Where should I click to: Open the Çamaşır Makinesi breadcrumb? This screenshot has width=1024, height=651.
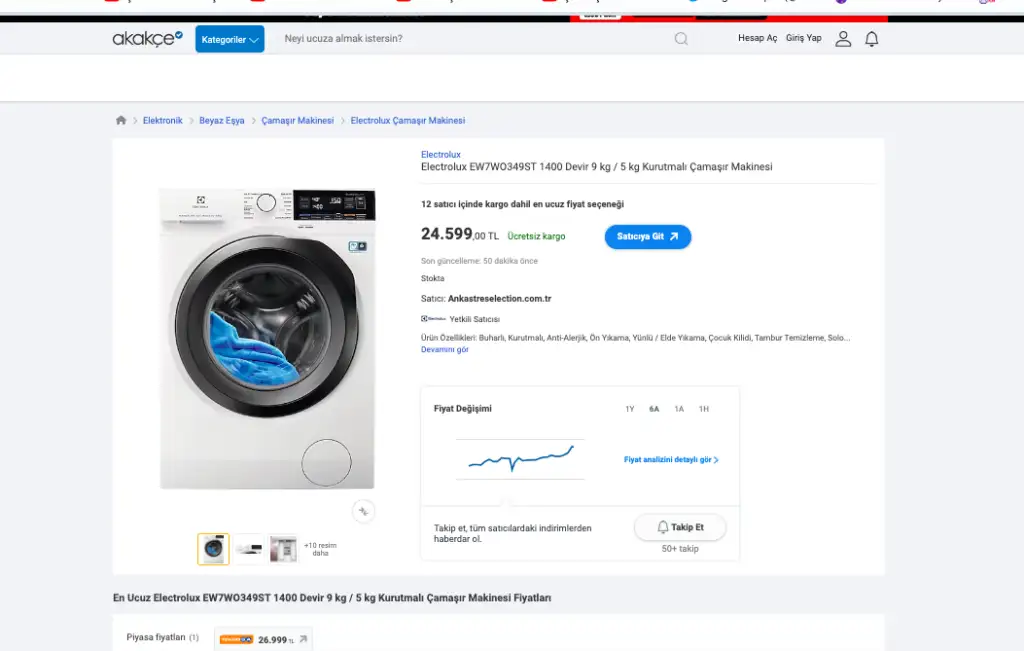click(297, 120)
